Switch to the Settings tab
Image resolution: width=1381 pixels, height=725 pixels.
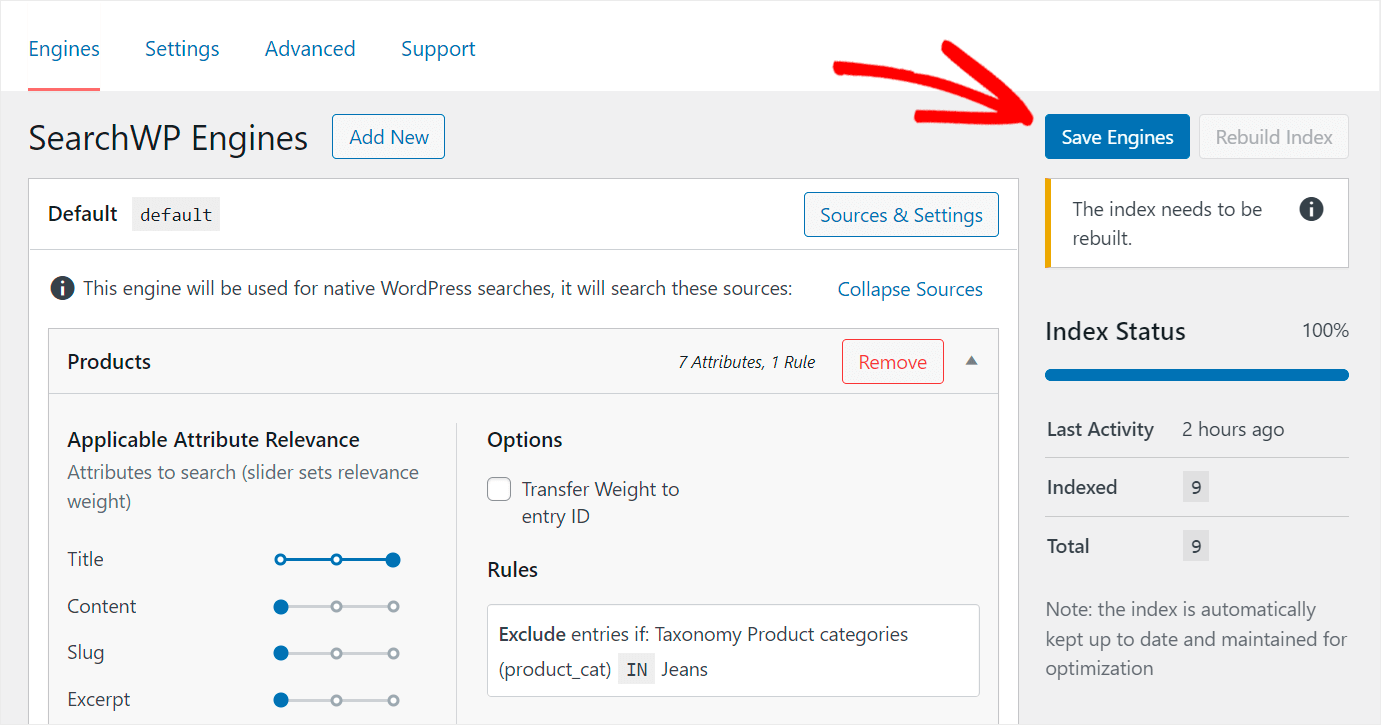(x=182, y=49)
